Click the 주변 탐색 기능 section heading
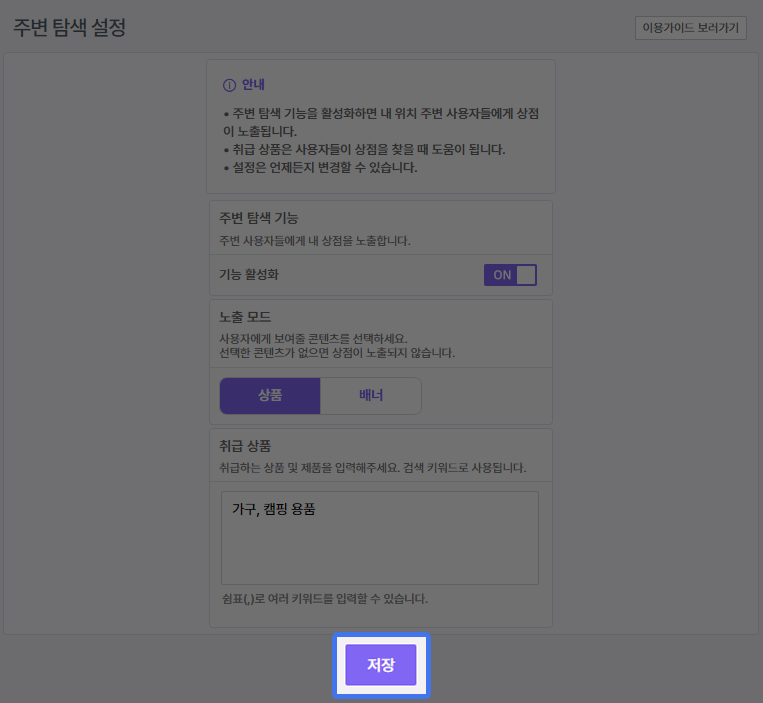The width and height of the screenshot is (763, 703). click(259, 217)
